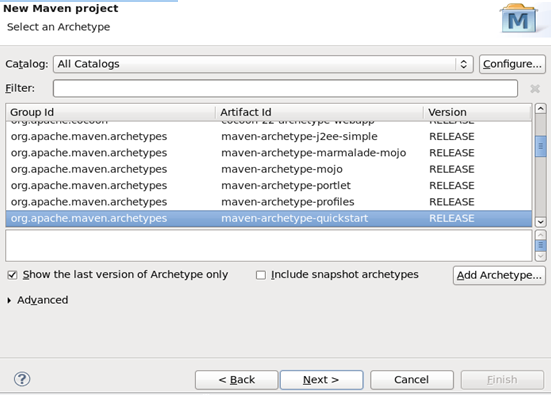Click RELEASE version of maven-archetype-portlet

(452, 186)
